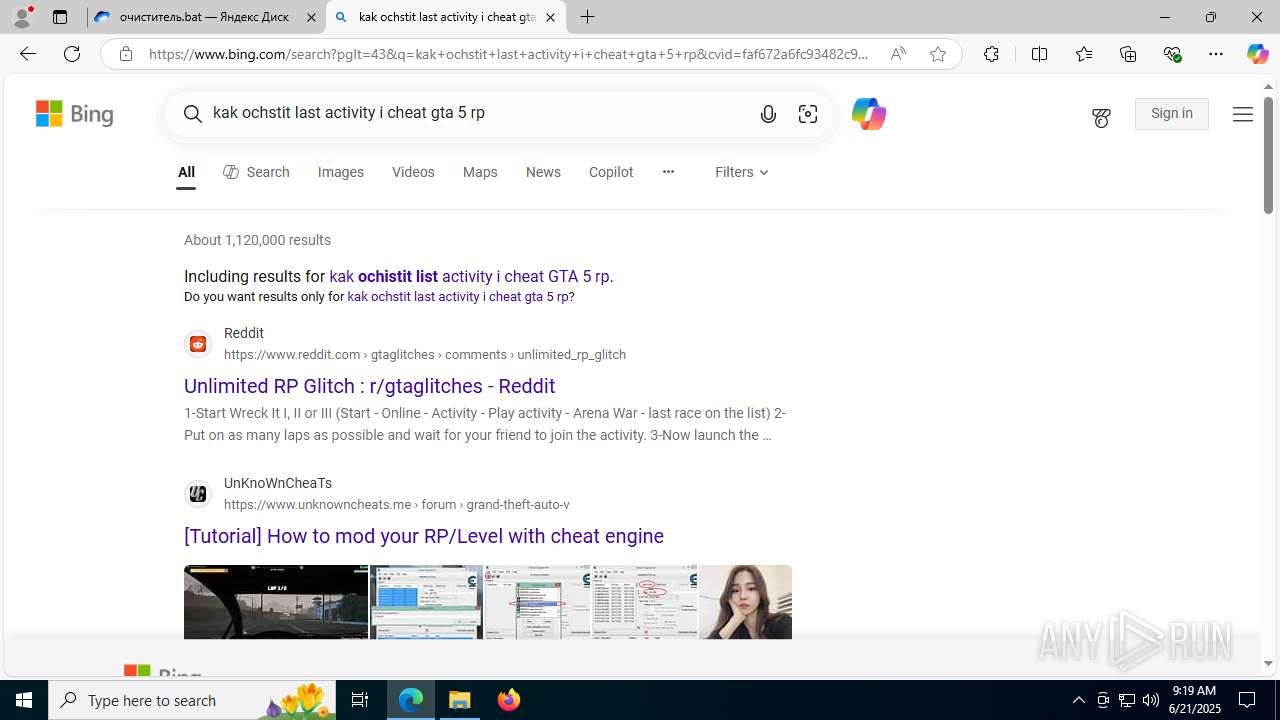Open the Copilot sidebar icon
The width and height of the screenshot is (1280, 720).
(1257, 54)
